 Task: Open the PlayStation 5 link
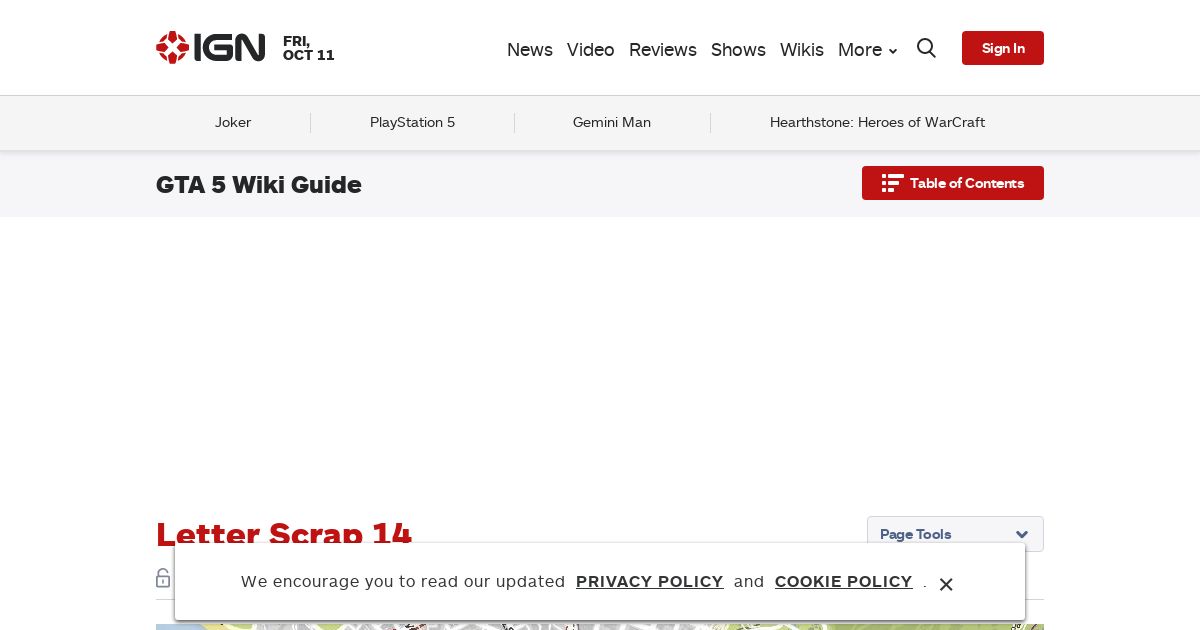pyautogui.click(x=412, y=122)
